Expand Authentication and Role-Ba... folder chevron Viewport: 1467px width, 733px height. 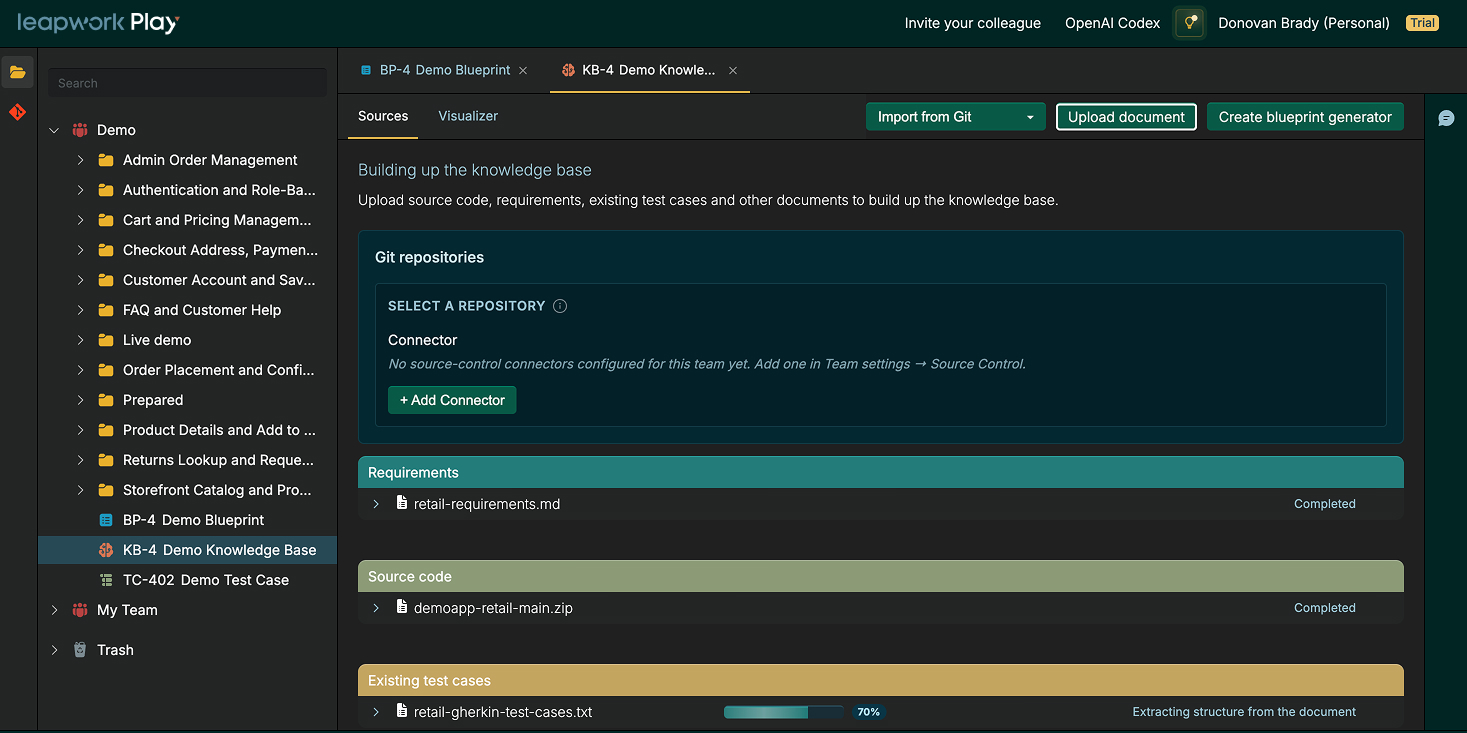coord(80,190)
